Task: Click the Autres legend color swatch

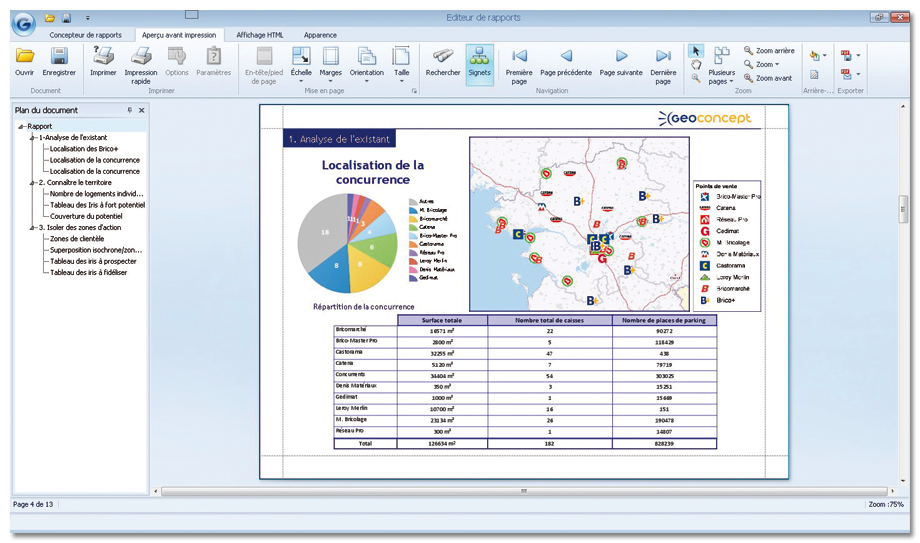Action: click(413, 201)
